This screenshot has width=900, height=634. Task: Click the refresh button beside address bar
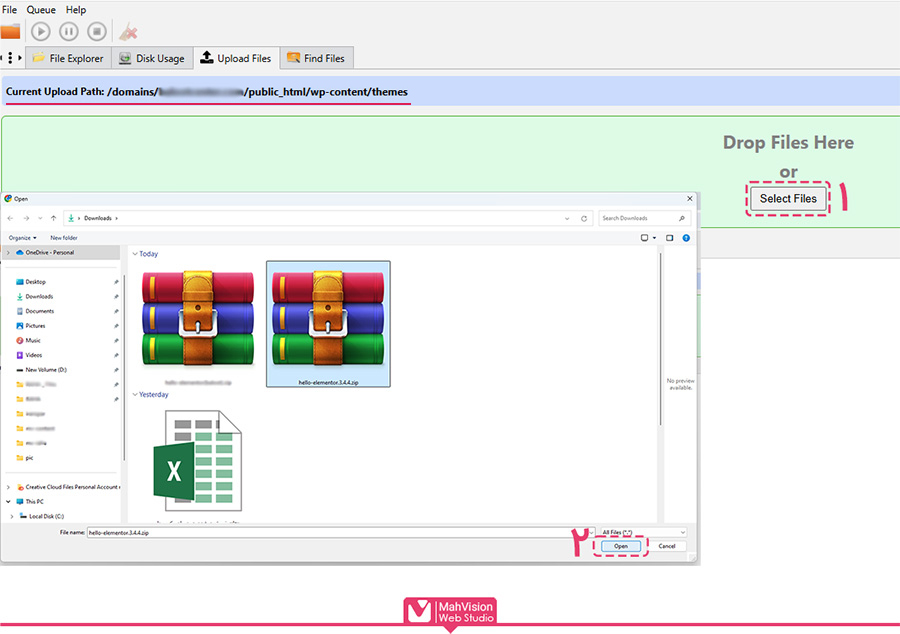[584, 218]
